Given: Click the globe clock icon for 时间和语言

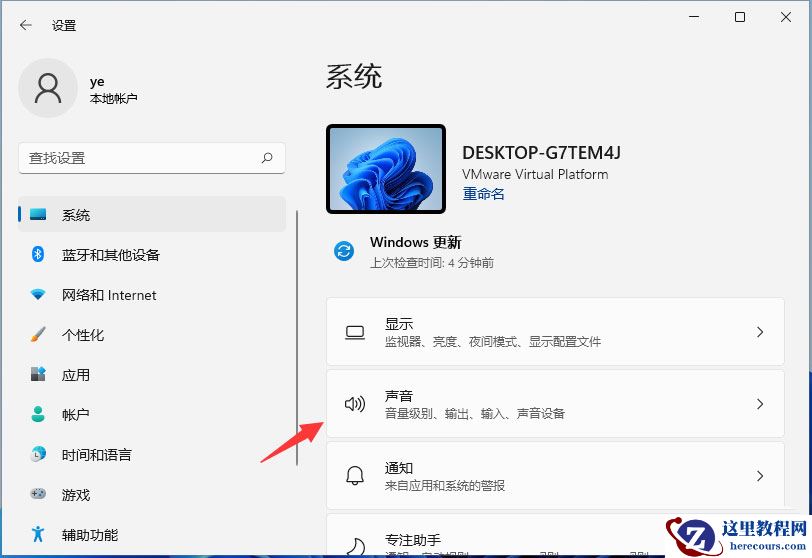Looking at the screenshot, I should point(38,454).
